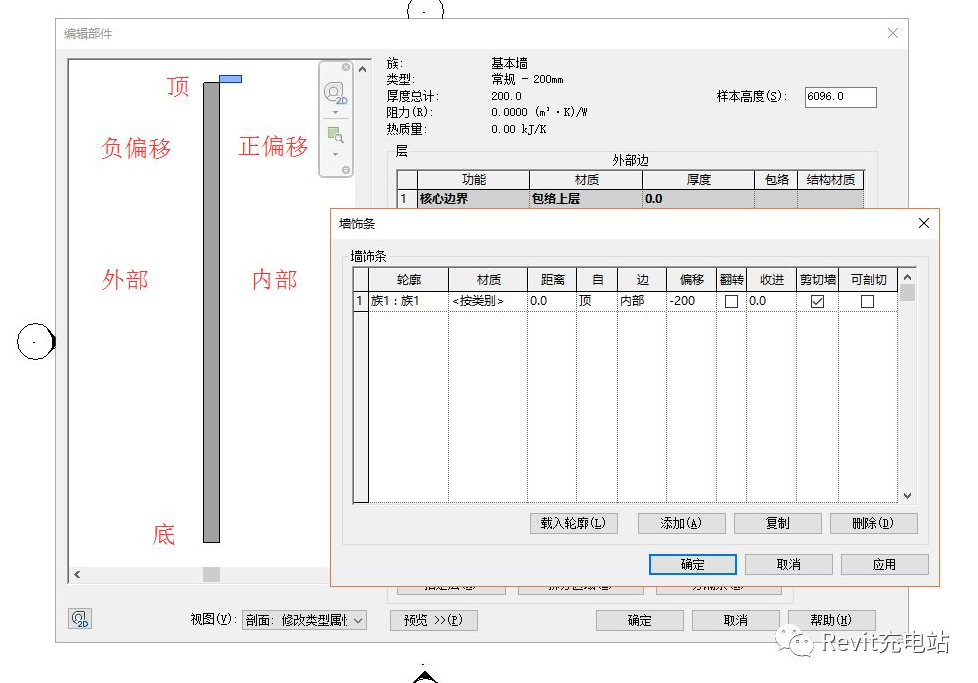
Task: Click the gray wall section in preview
Action: pos(211,312)
